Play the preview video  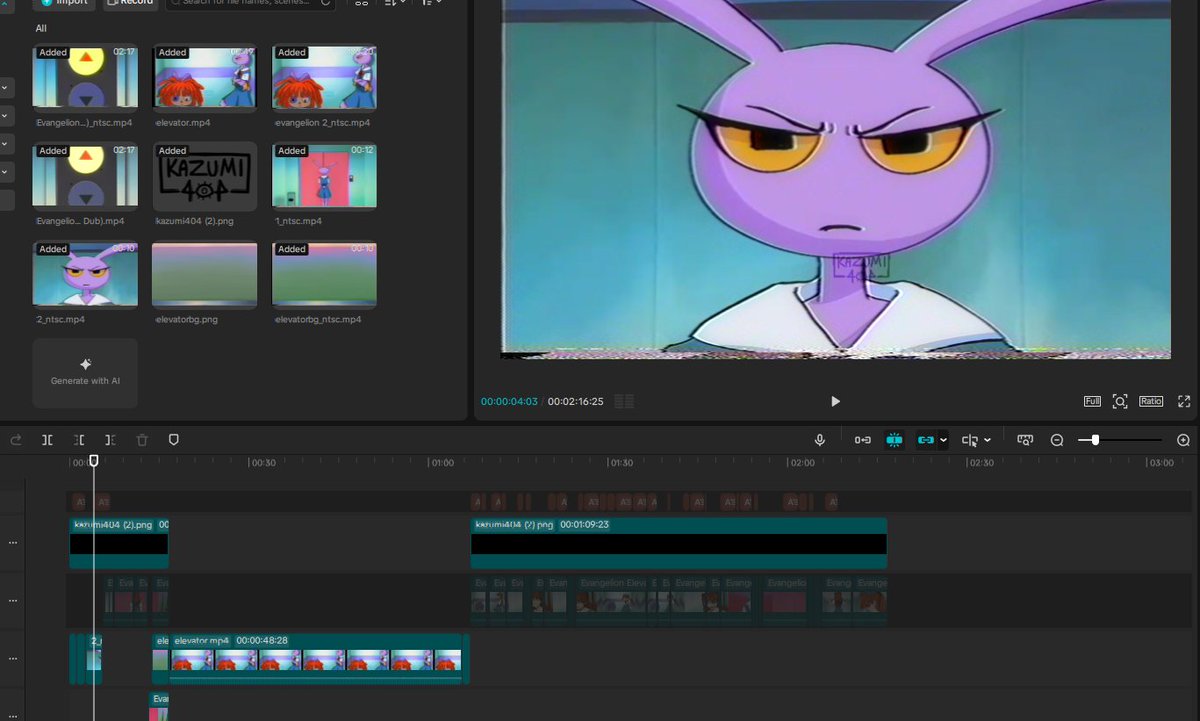click(835, 401)
